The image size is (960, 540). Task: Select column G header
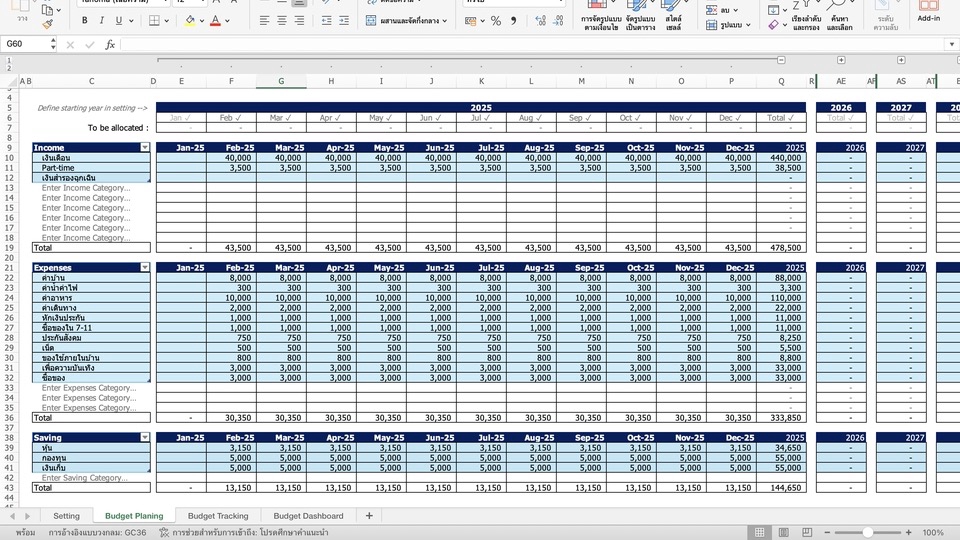281,81
